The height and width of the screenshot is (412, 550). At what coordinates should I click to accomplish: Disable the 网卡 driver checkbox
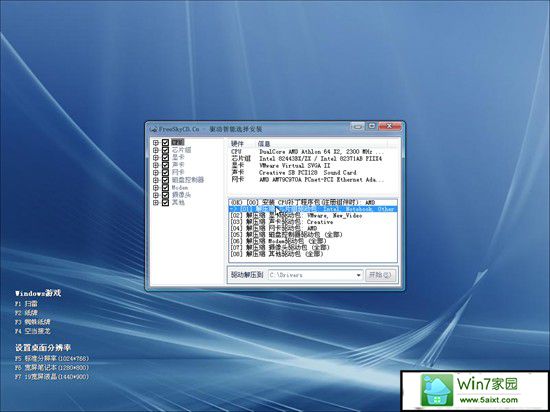(x=166, y=173)
